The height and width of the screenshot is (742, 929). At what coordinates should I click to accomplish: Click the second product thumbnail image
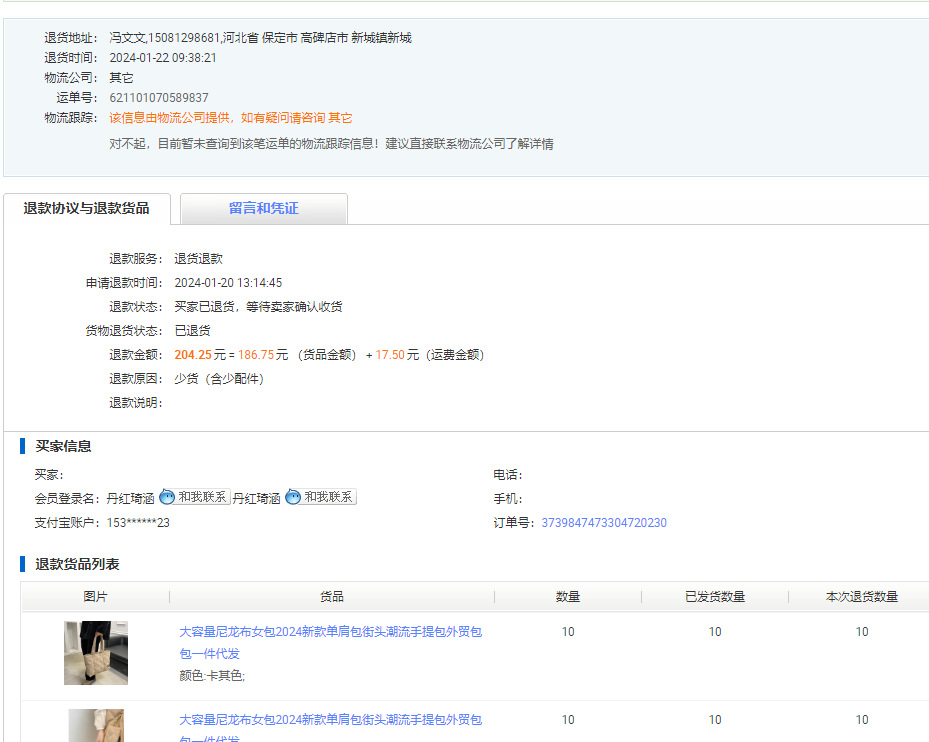tap(96, 726)
